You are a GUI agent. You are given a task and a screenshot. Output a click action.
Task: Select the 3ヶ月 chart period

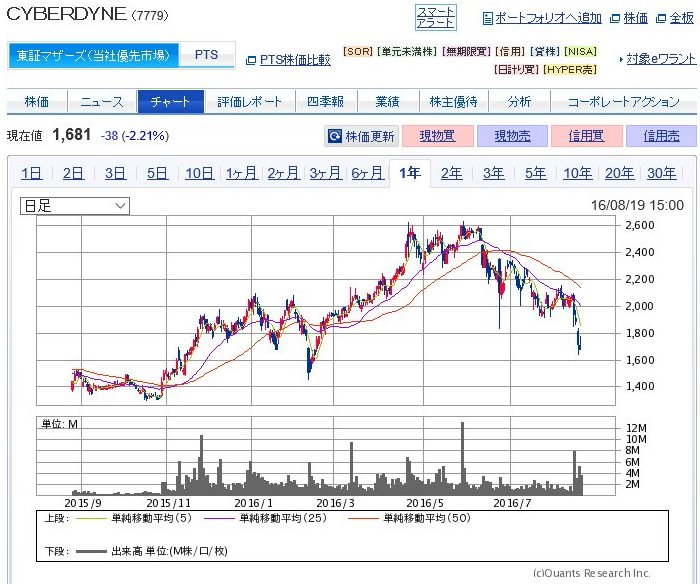coord(325,173)
